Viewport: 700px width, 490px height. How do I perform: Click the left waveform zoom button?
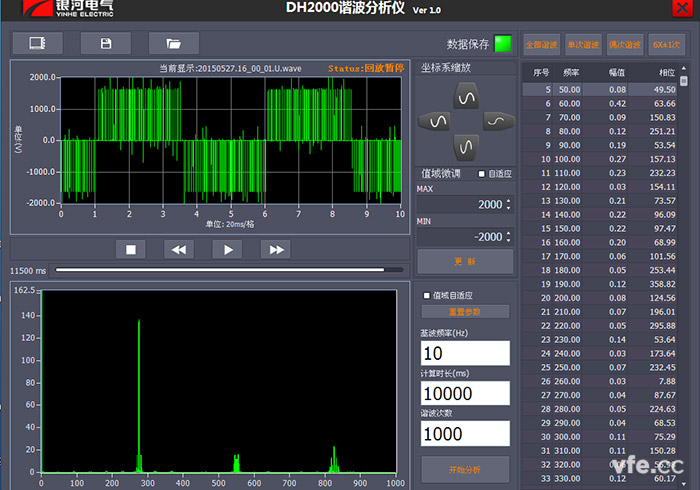pos(437,121)
